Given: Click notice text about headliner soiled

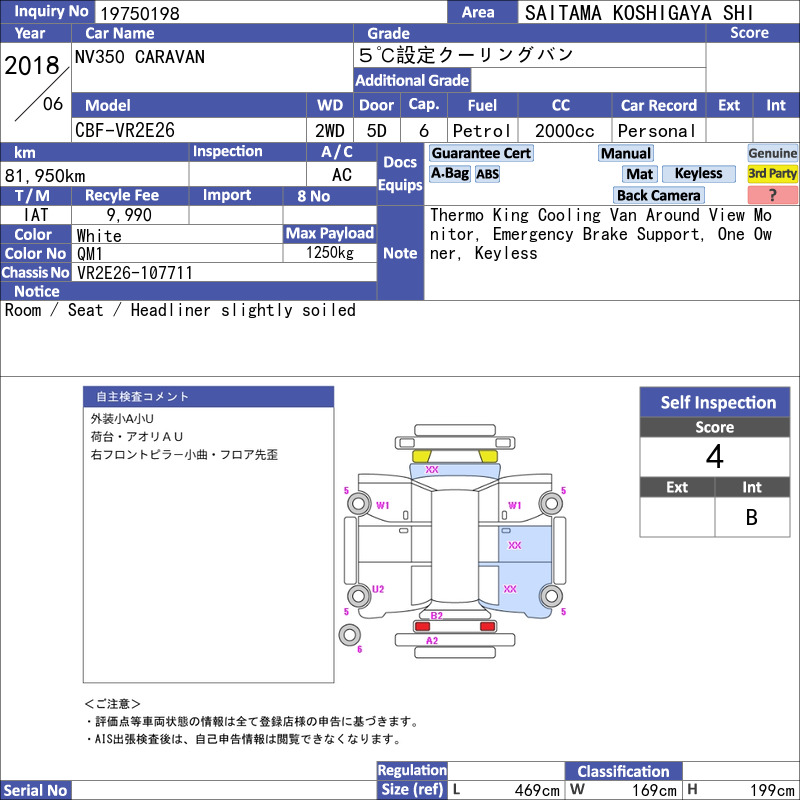Looking at the screenshot, I should [x=180, y=310].
